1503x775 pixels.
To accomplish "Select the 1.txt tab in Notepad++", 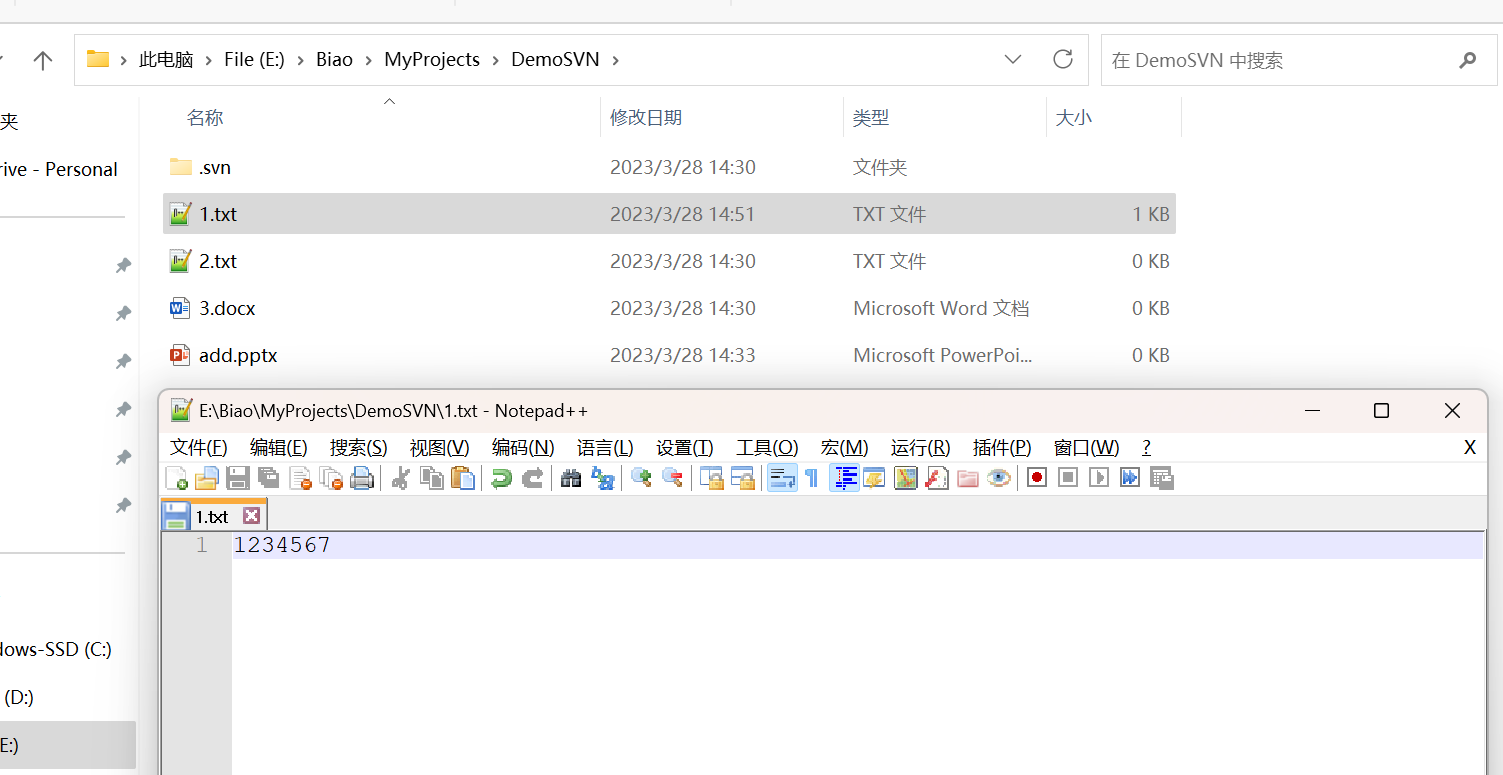I will (x=213, y=516).
